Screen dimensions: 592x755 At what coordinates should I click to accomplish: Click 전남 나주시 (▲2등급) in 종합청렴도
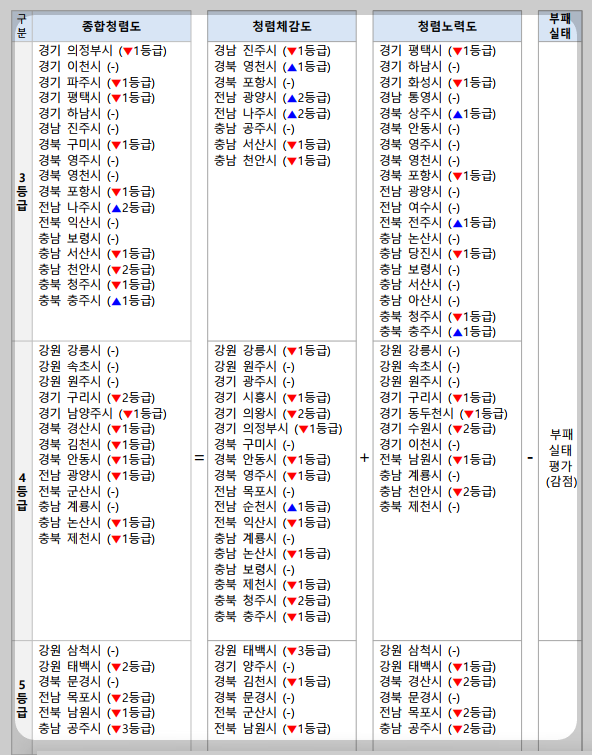tap(97, 208)
